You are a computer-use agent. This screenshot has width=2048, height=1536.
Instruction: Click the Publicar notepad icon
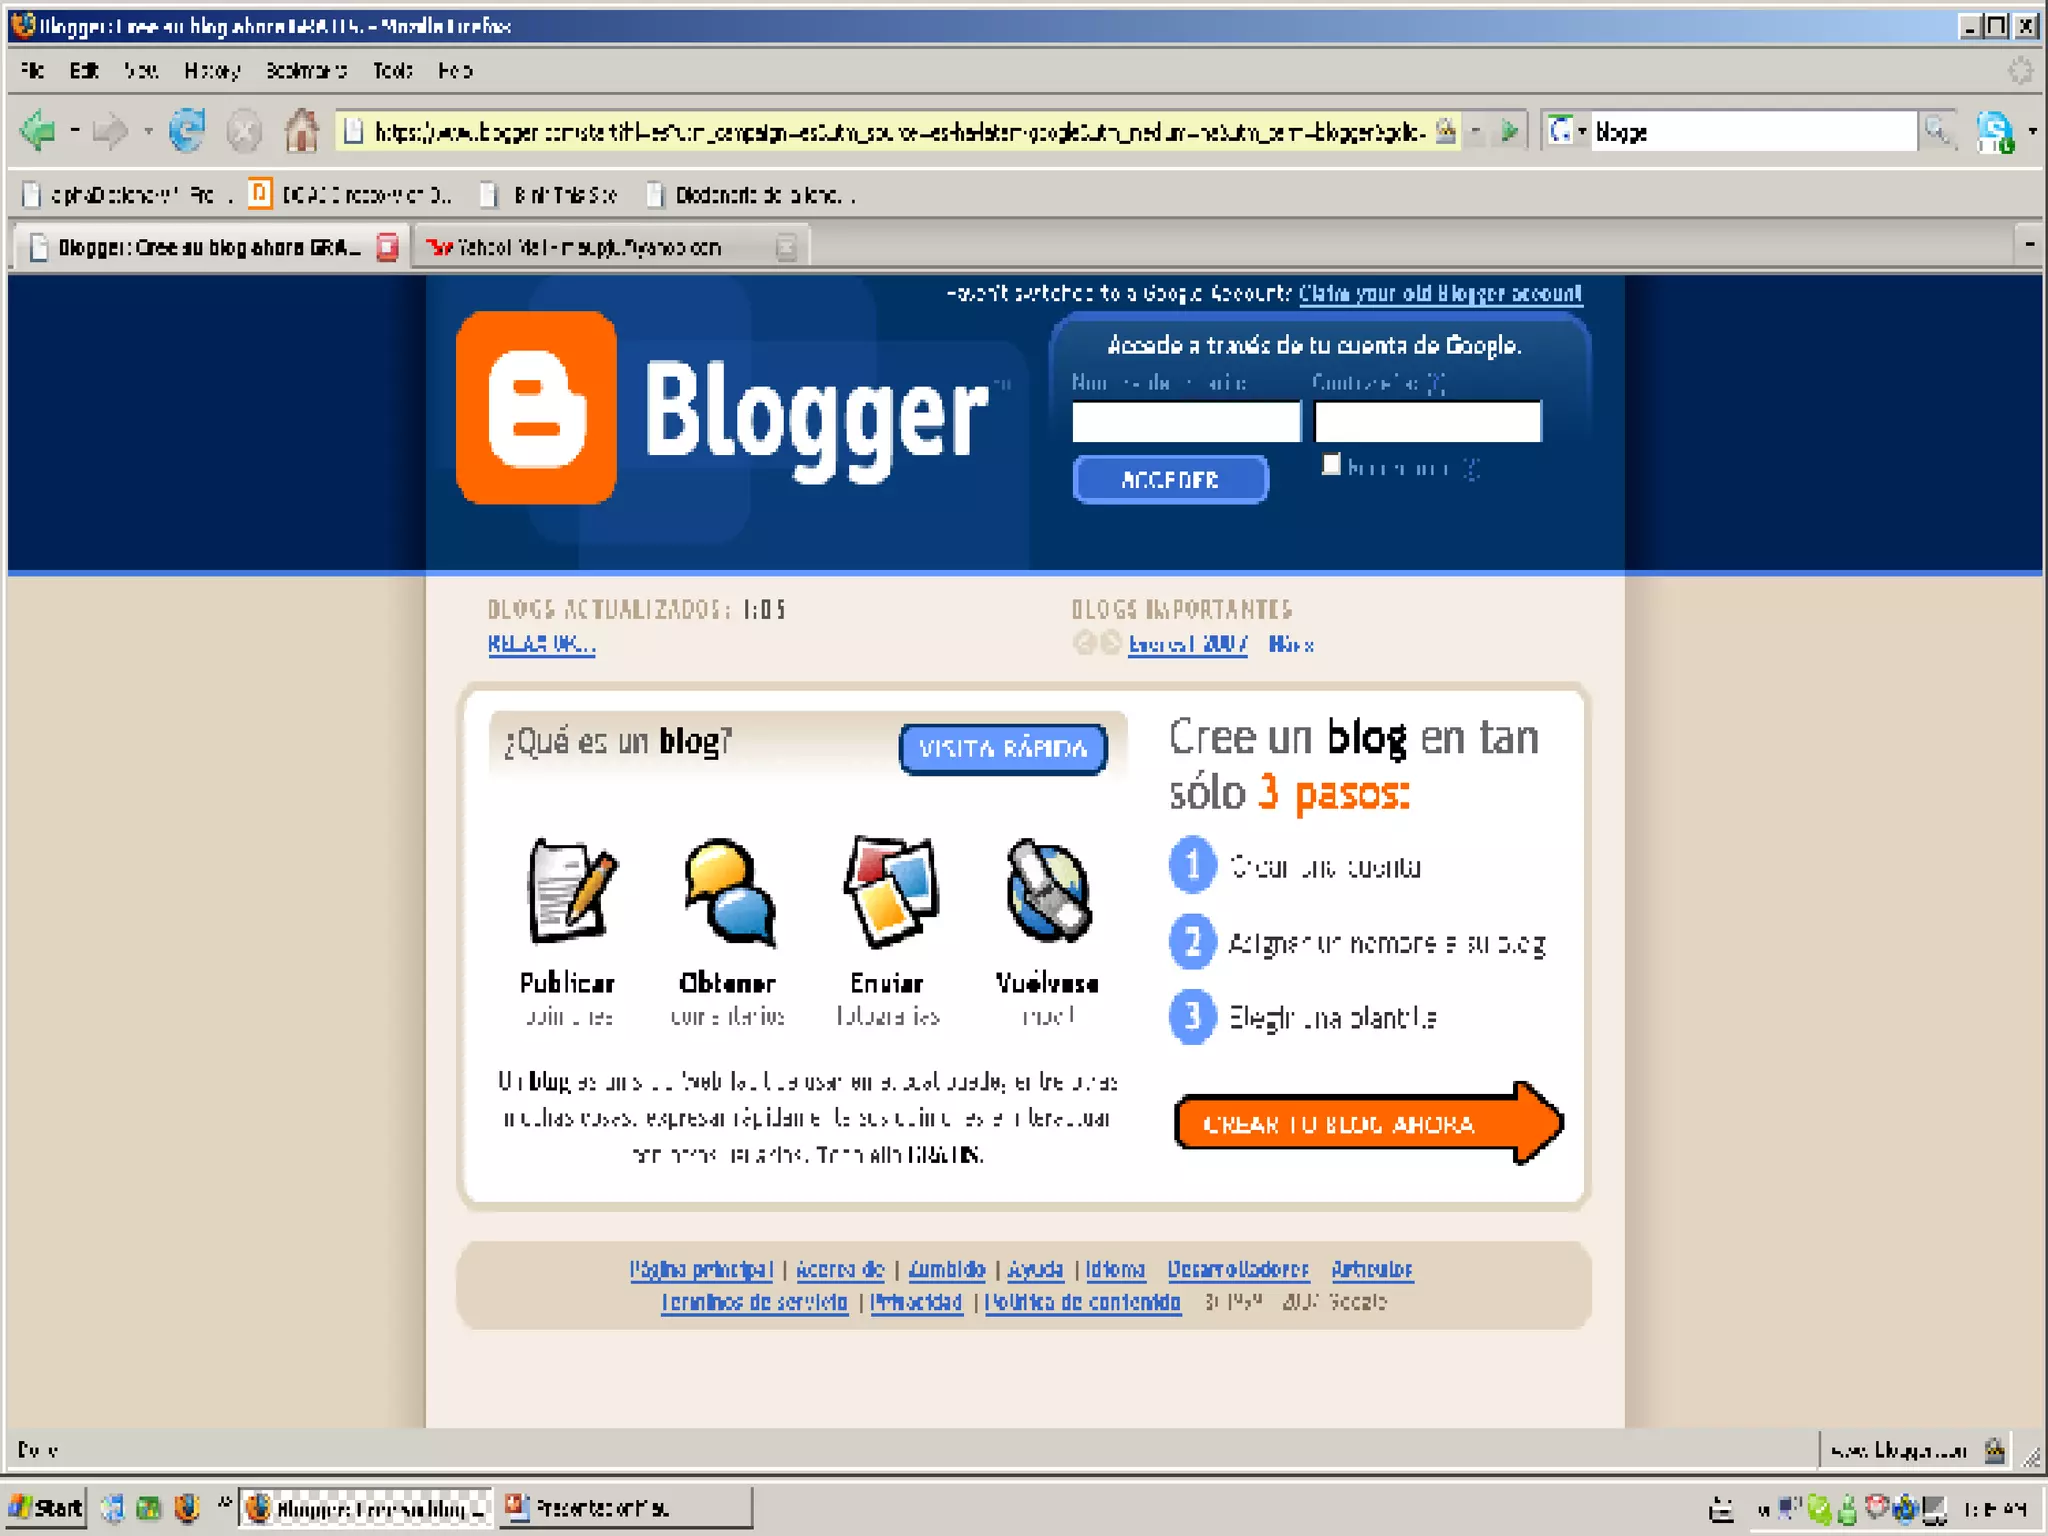coord(571,891)
